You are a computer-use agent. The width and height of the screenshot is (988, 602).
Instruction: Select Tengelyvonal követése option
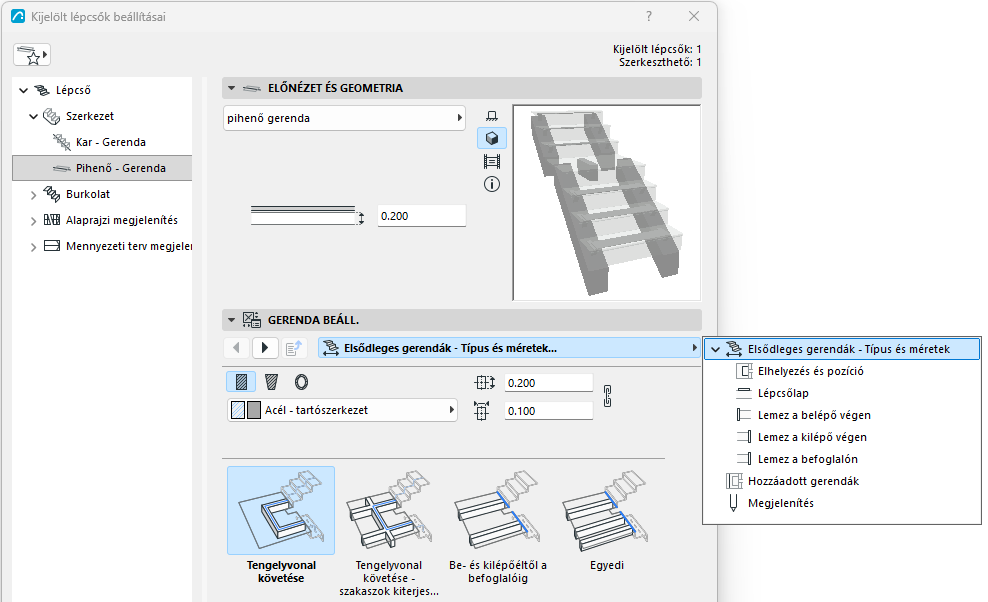[x=281, y=526]
